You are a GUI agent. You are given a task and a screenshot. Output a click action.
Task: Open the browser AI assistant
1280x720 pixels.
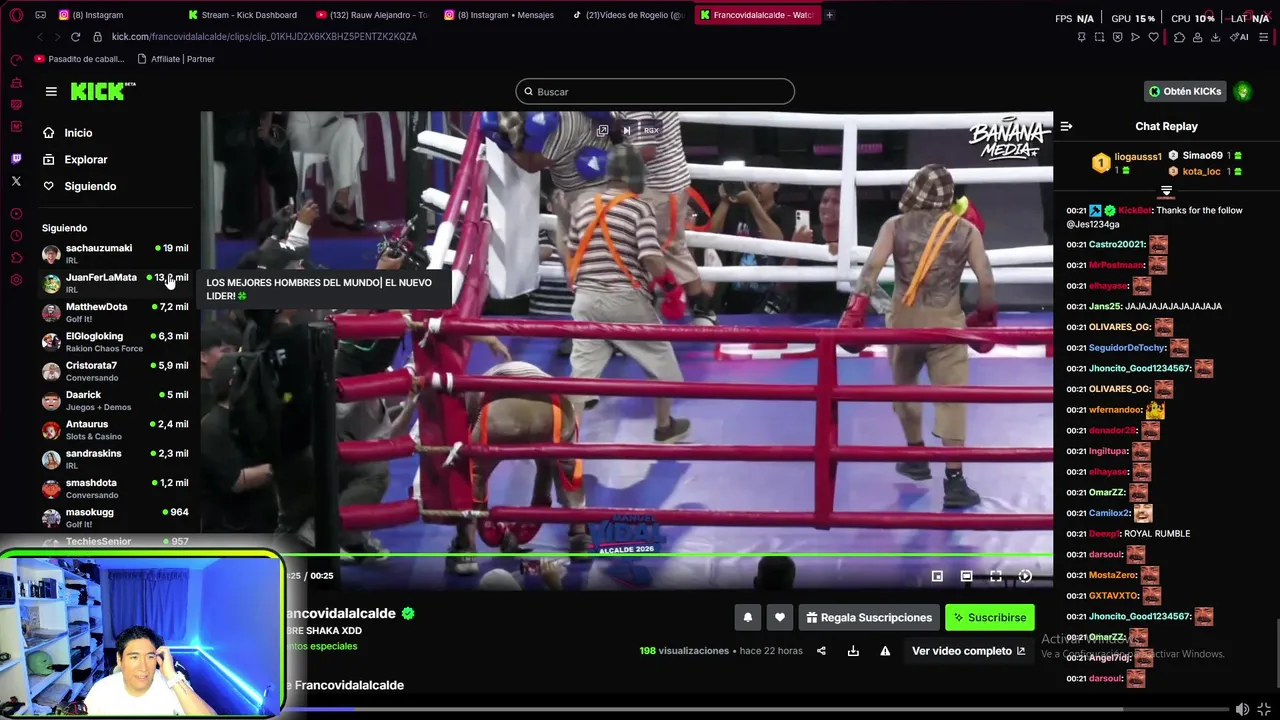1239,37
